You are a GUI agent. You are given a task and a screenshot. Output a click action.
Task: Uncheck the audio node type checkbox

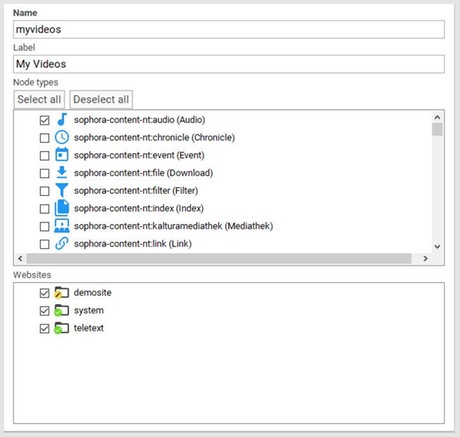[44, 120]
